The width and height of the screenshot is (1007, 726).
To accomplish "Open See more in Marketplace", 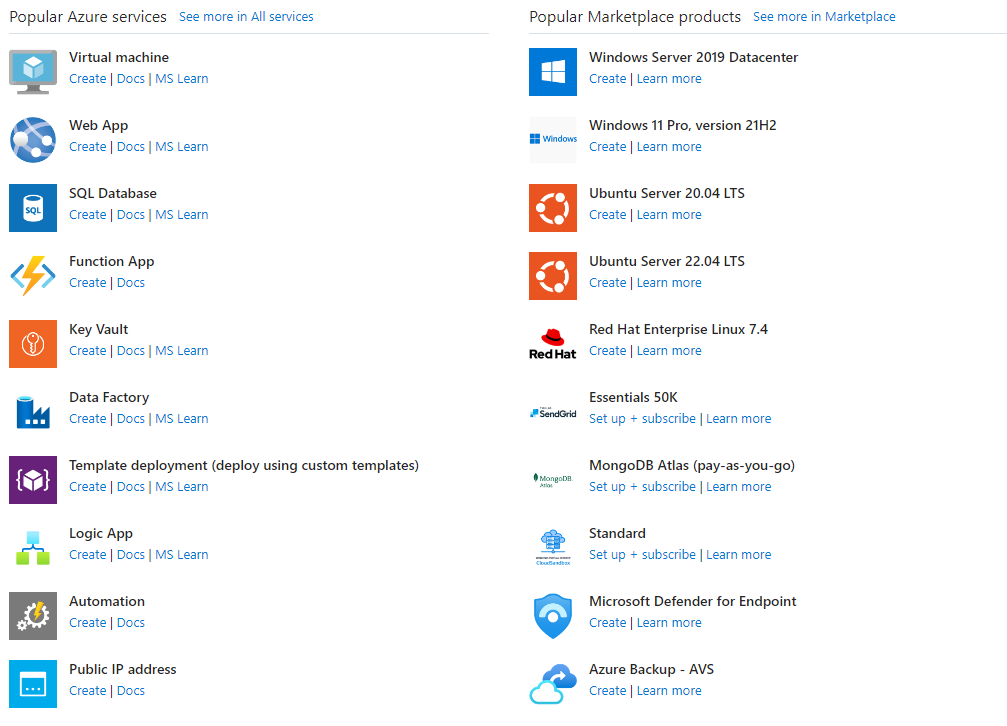I will click(824, 17).
